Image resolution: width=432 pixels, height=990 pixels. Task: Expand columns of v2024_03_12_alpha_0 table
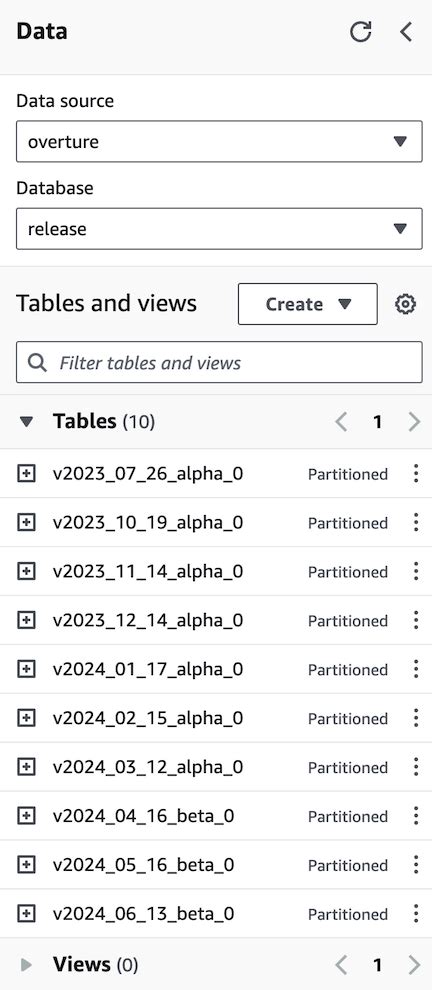[26, 767]
